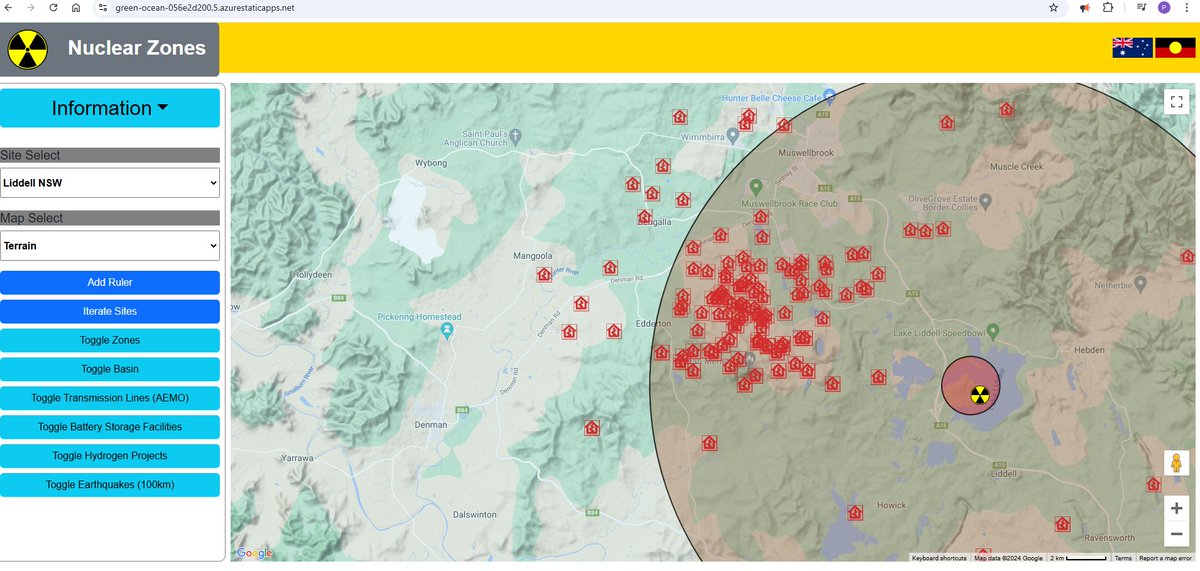Click the house marker near Howick
Image resolution: width=1200 pixels, height=571 pixels.
(x=855, y=513)
